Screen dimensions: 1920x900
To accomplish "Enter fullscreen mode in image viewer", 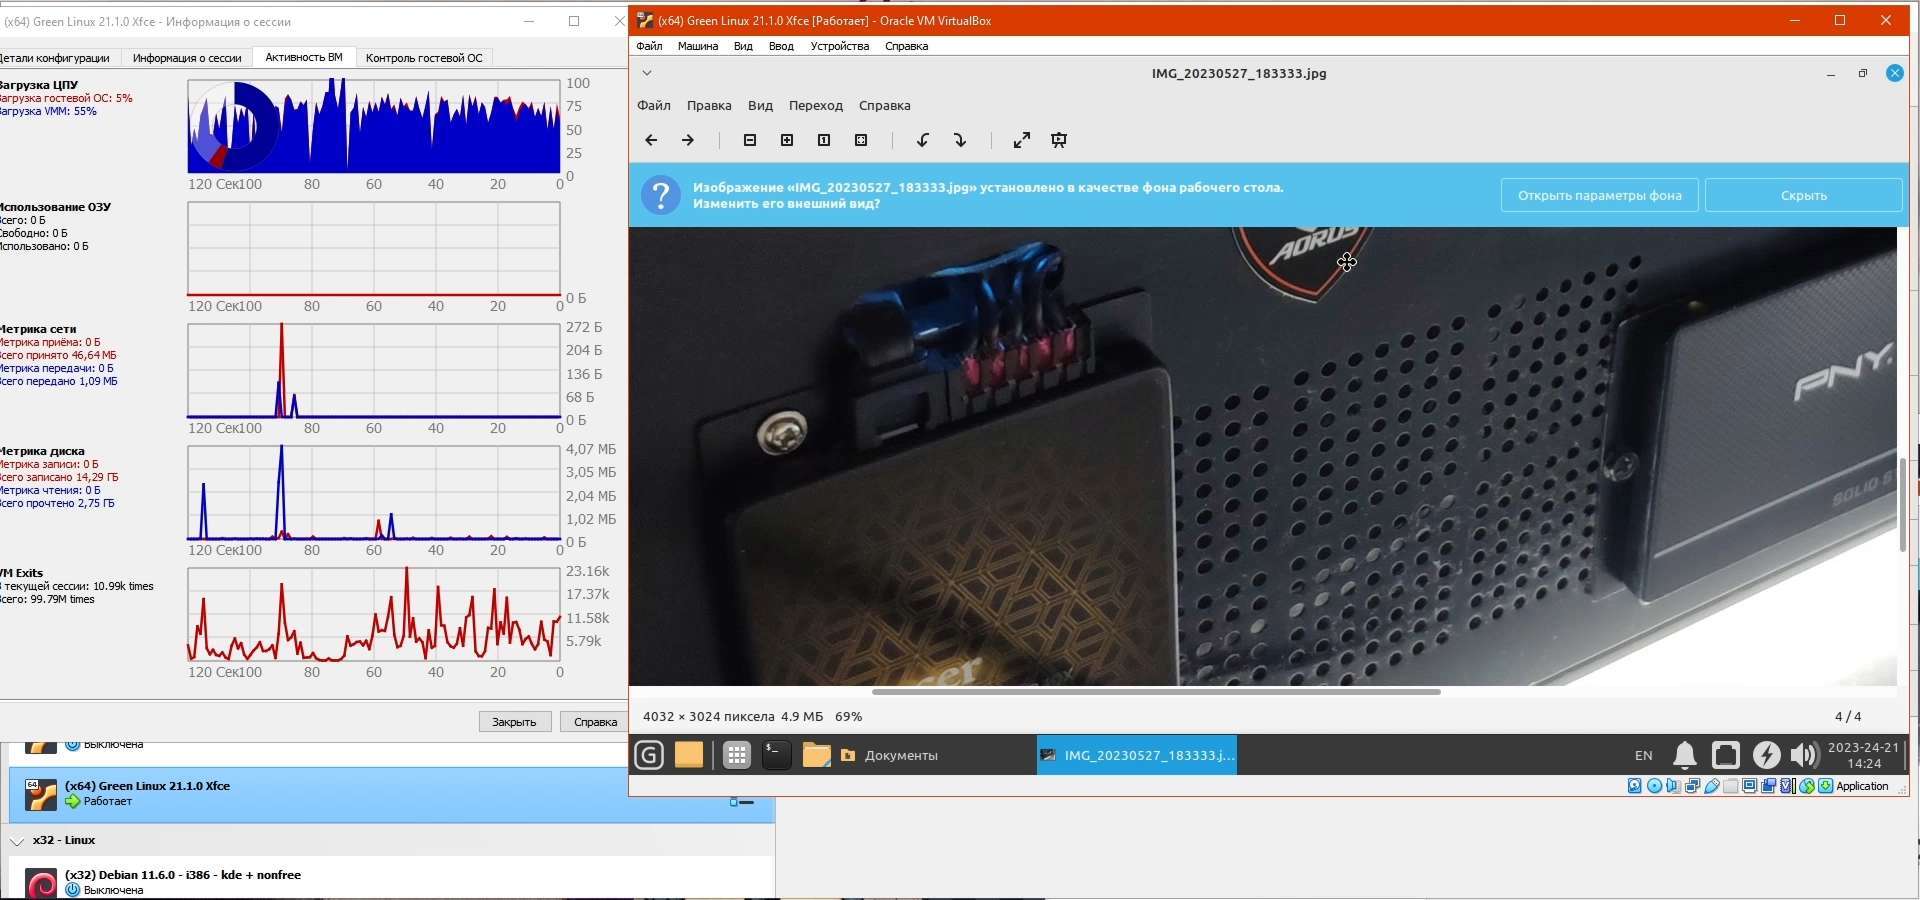I will coord(1022,141).
